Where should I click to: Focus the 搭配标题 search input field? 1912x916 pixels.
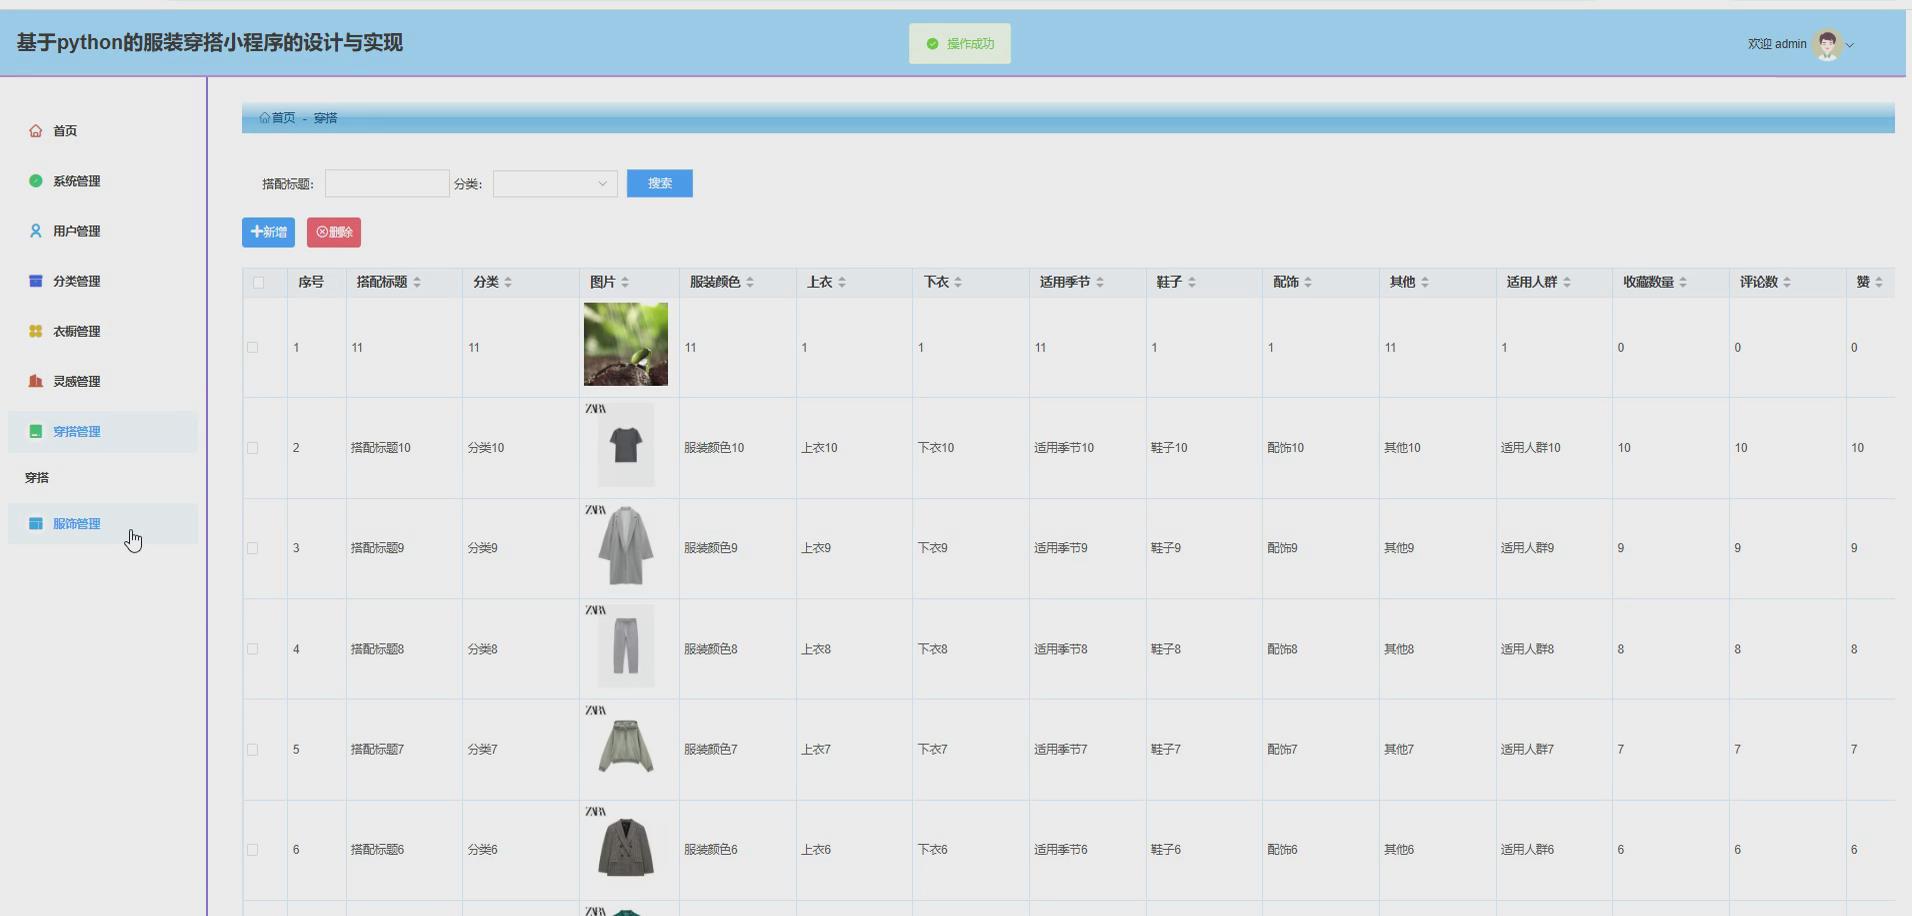tap(387, 184)
